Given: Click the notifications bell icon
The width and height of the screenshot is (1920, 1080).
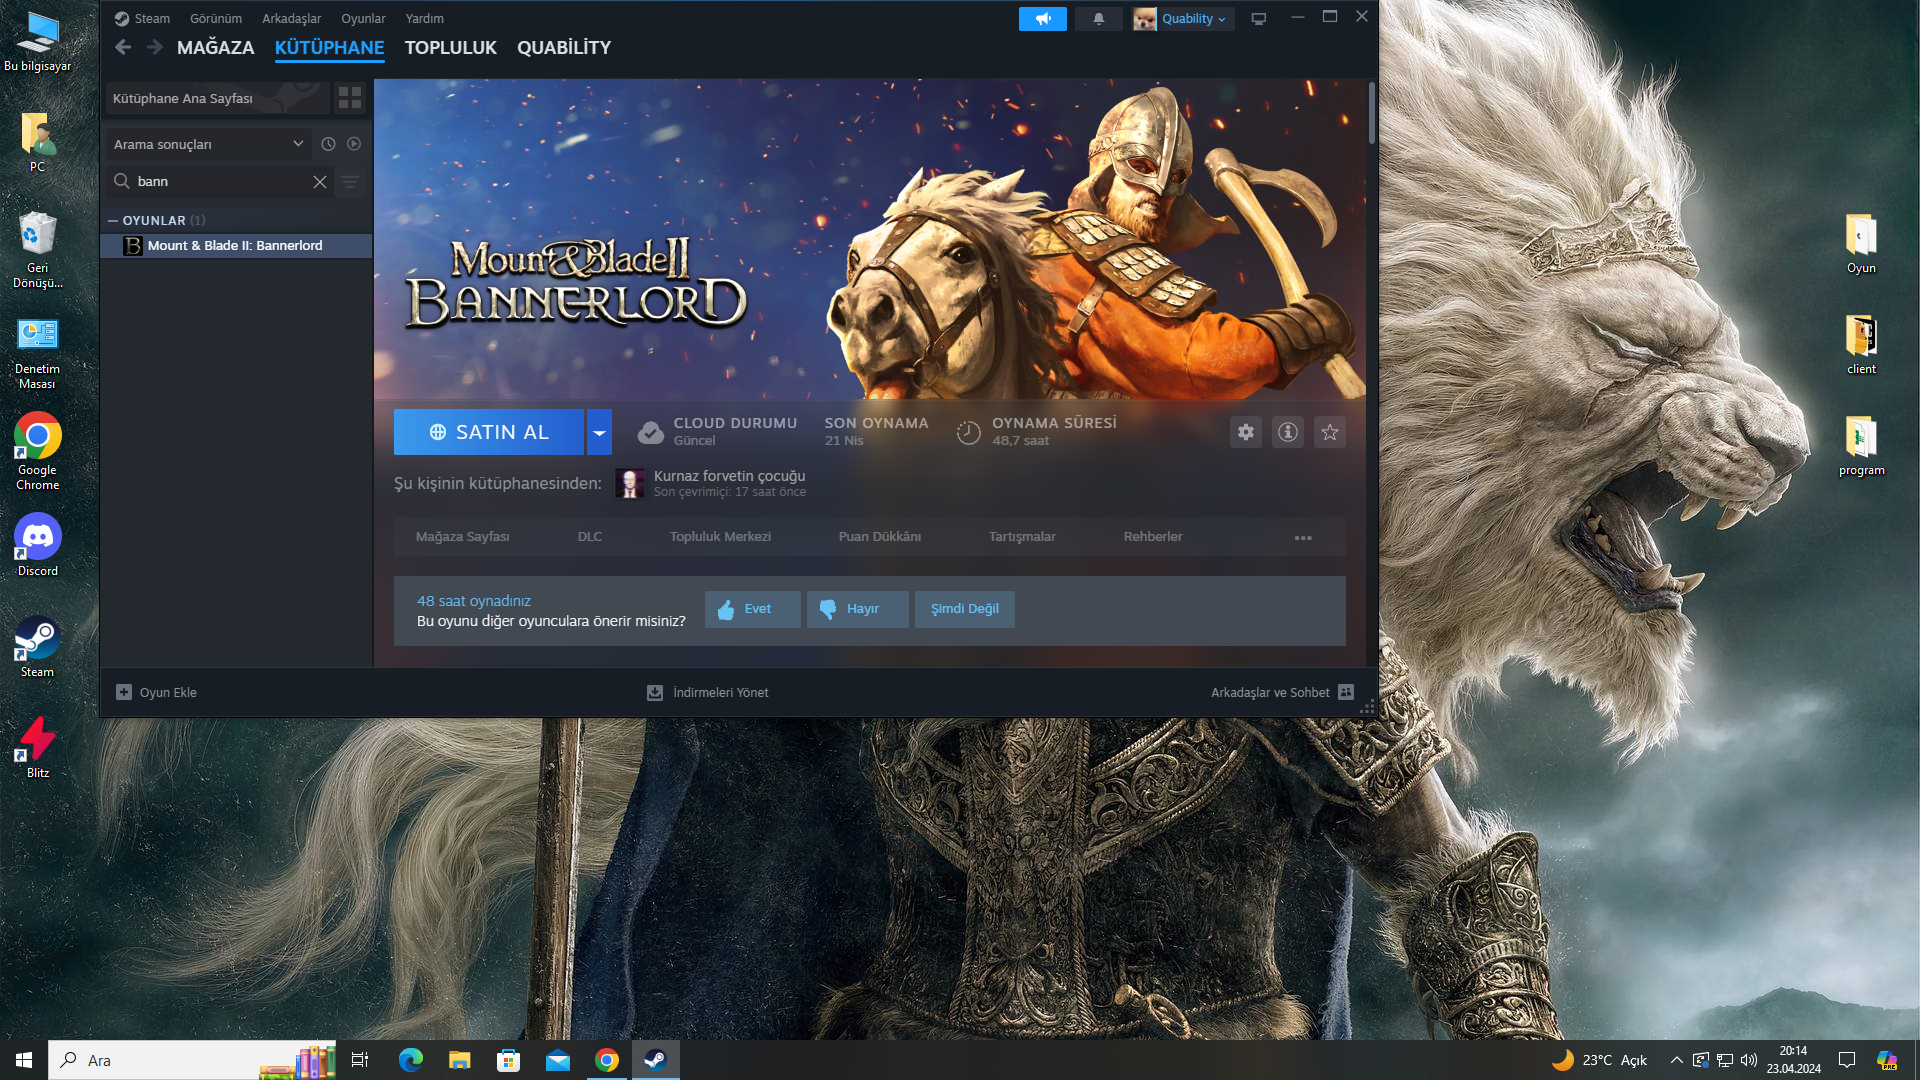Looking at the screenshot, I should 1098,19.
